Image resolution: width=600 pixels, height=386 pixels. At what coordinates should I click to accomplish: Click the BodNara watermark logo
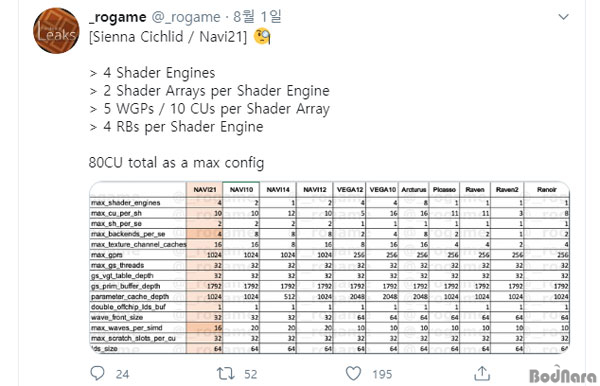point(562,375)
